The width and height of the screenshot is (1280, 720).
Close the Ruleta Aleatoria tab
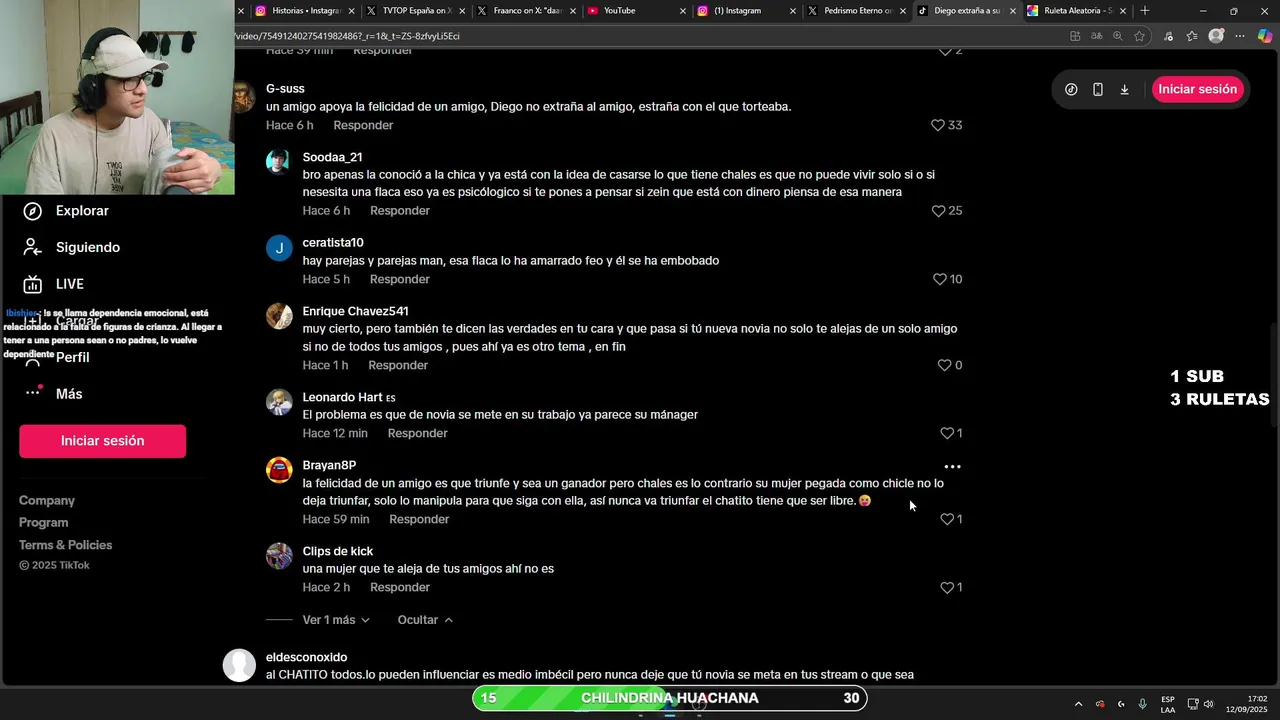1123,11
